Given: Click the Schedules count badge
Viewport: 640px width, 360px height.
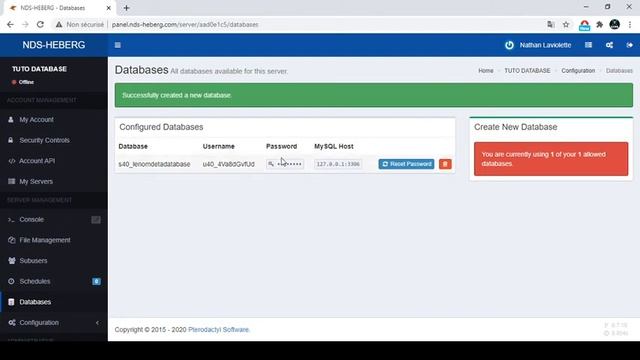Looking at the screenshot, I should pyautogui.click(x=96, y=281).
